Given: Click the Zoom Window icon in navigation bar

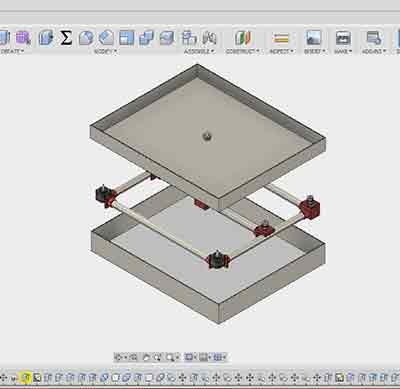Looking at the screenshot, I should pyautogui.click(x=170, y=357).
